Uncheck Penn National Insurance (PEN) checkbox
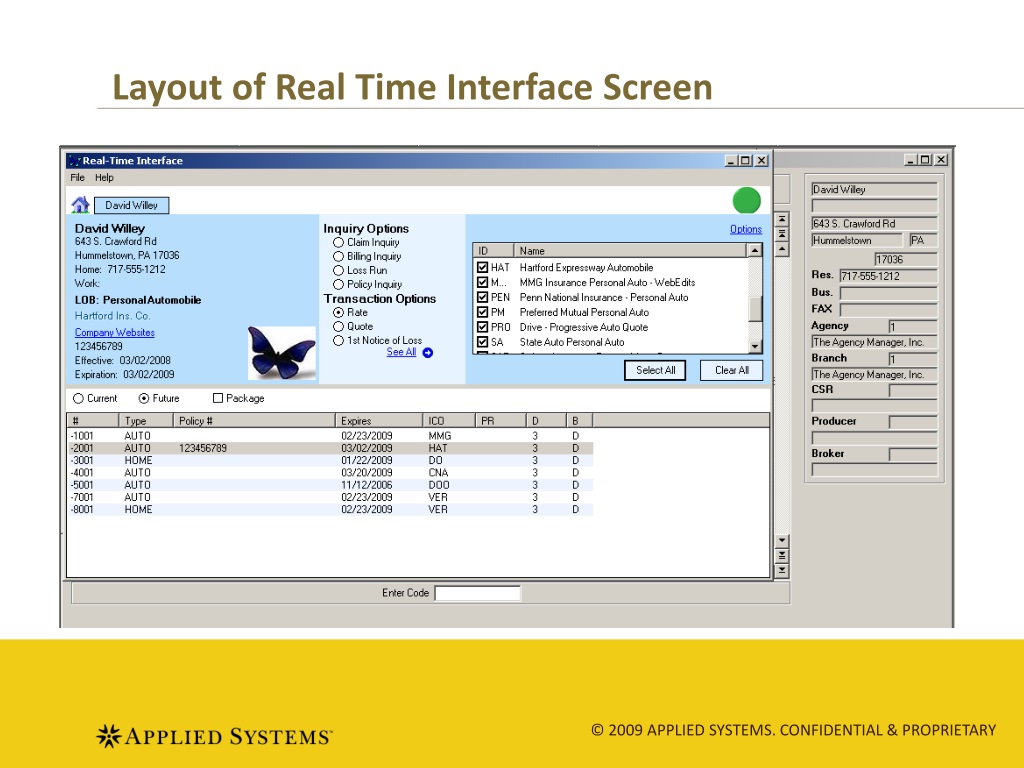Image resolution: width=1024 pixels, height=768 pixels. 483,297
